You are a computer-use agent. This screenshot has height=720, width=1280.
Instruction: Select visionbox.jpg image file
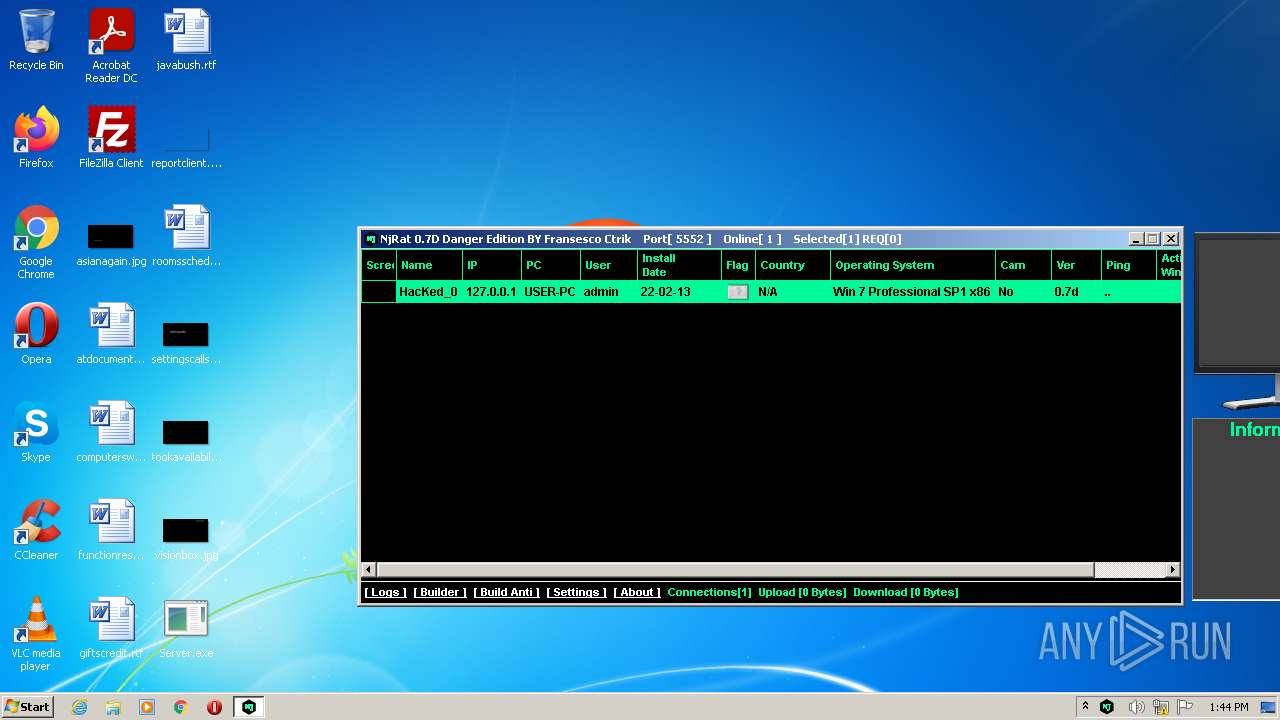pyautogui.click(x=186, y=538)
